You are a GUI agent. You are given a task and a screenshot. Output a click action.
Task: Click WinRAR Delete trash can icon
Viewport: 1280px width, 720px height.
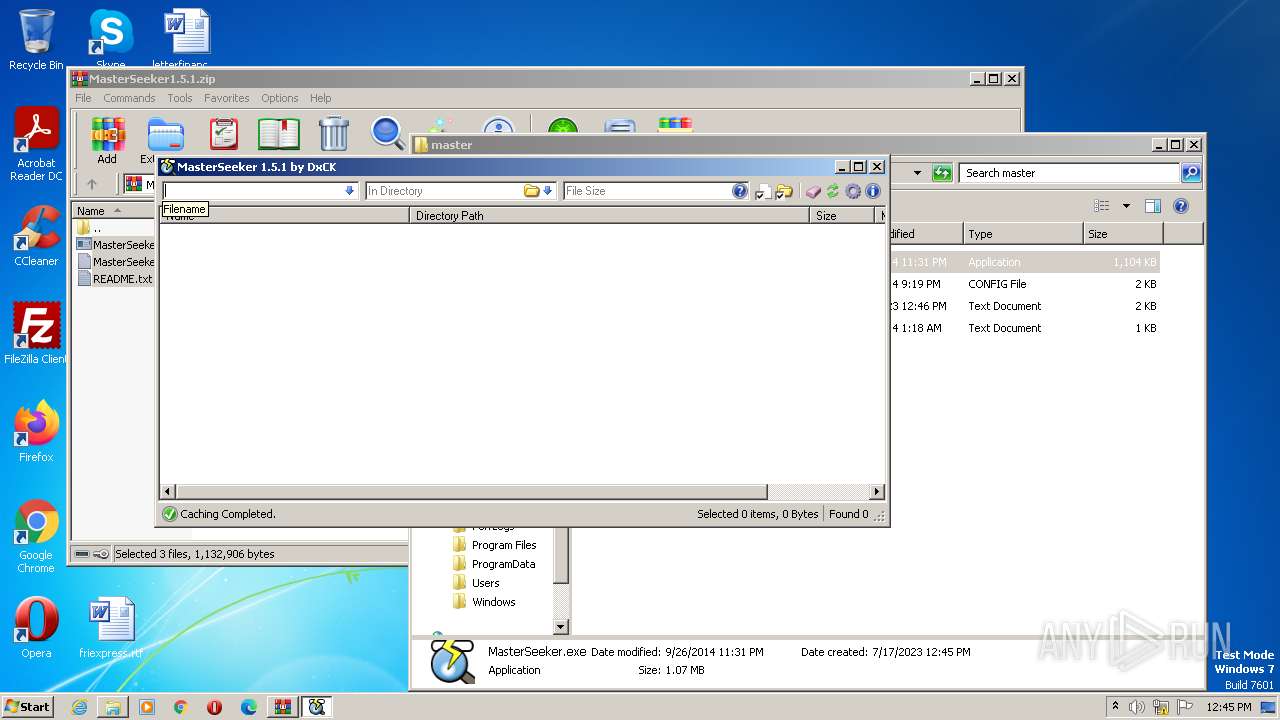coord(333,134)
